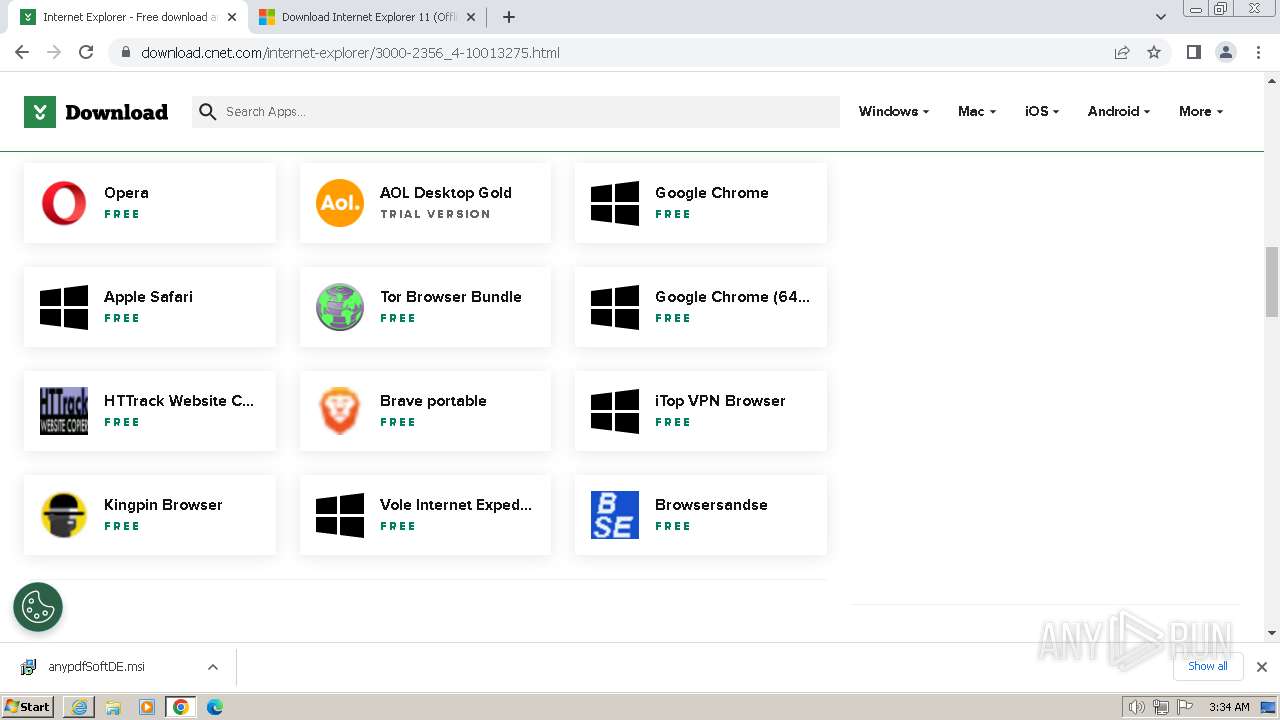Click the Google Chrome (64... Windows logo
1280x720 pixels.
615,307
